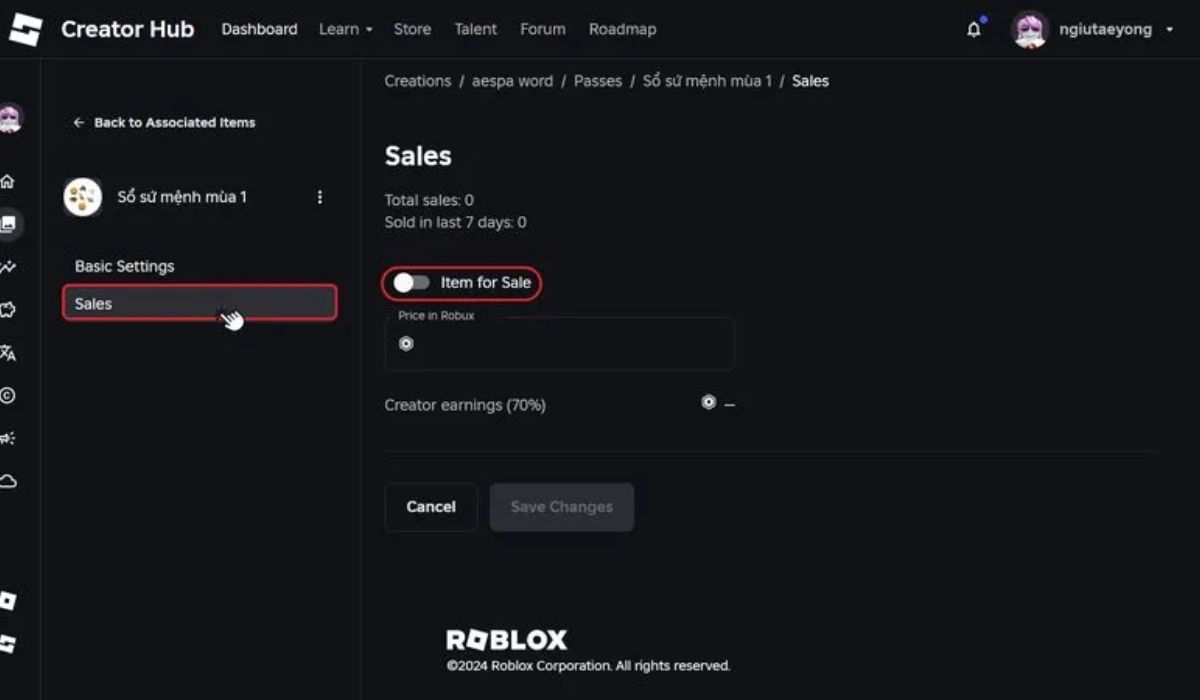This screenshot has width=1200, height=700.
Task: Go to the Dashboard tab
Action: [259, 29]
